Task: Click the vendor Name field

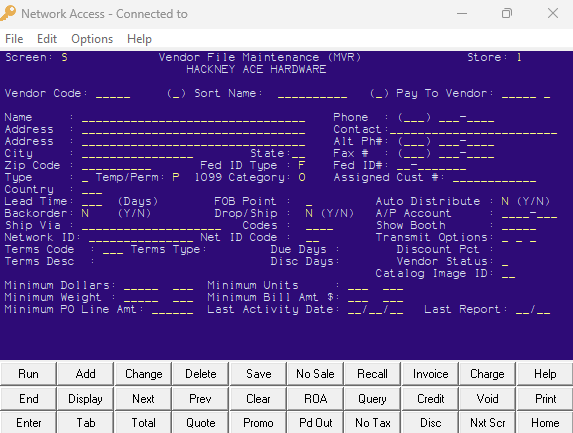Action: [194, 118]
